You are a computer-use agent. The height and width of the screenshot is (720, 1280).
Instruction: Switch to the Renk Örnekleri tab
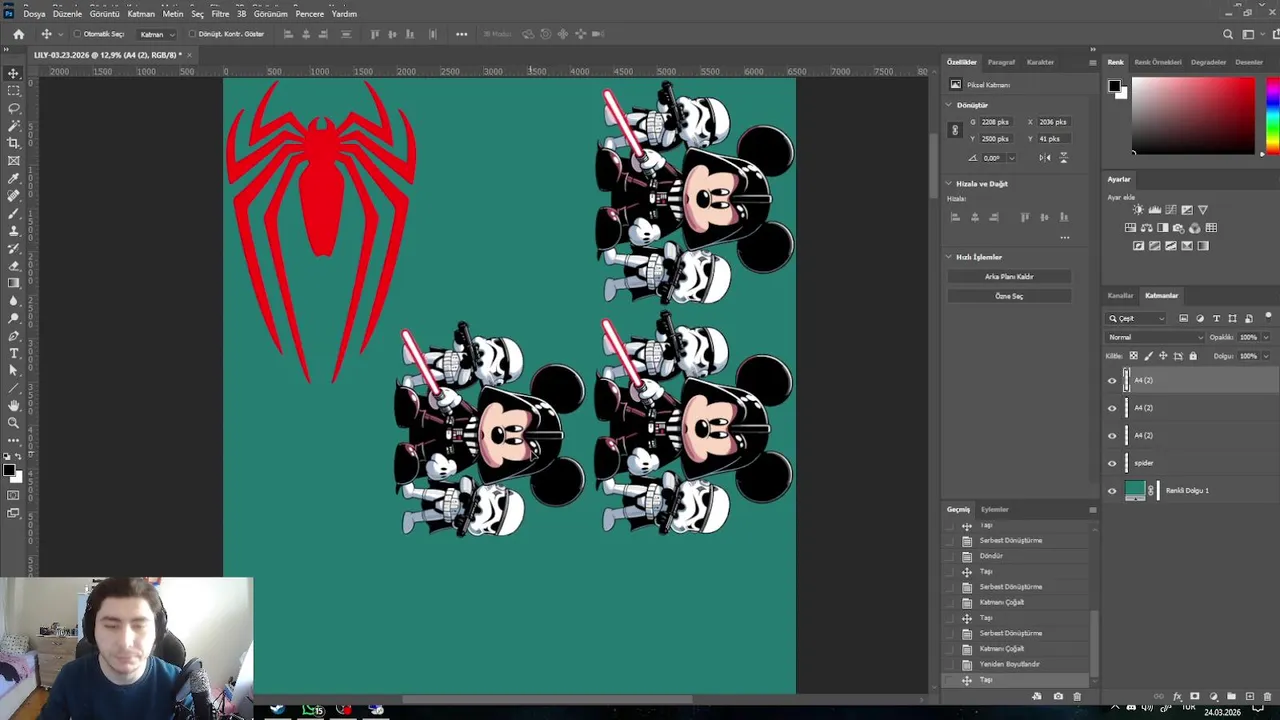coord(1158,62)
